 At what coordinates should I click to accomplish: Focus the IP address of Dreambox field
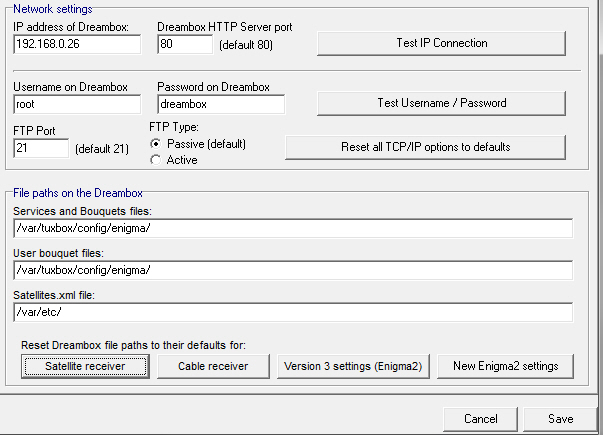(77, 44)
